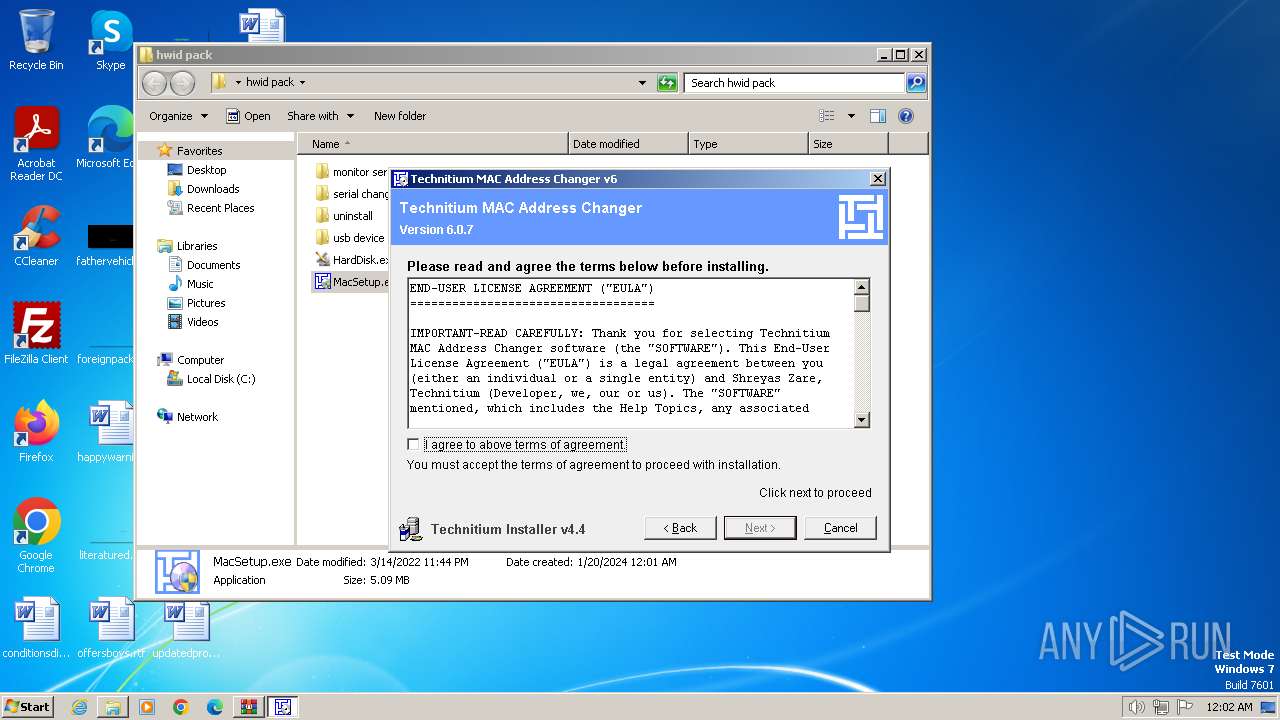1280x720 pixels.
Task: Select Network in the navigation pane
Action: click(x=197, y=417)
